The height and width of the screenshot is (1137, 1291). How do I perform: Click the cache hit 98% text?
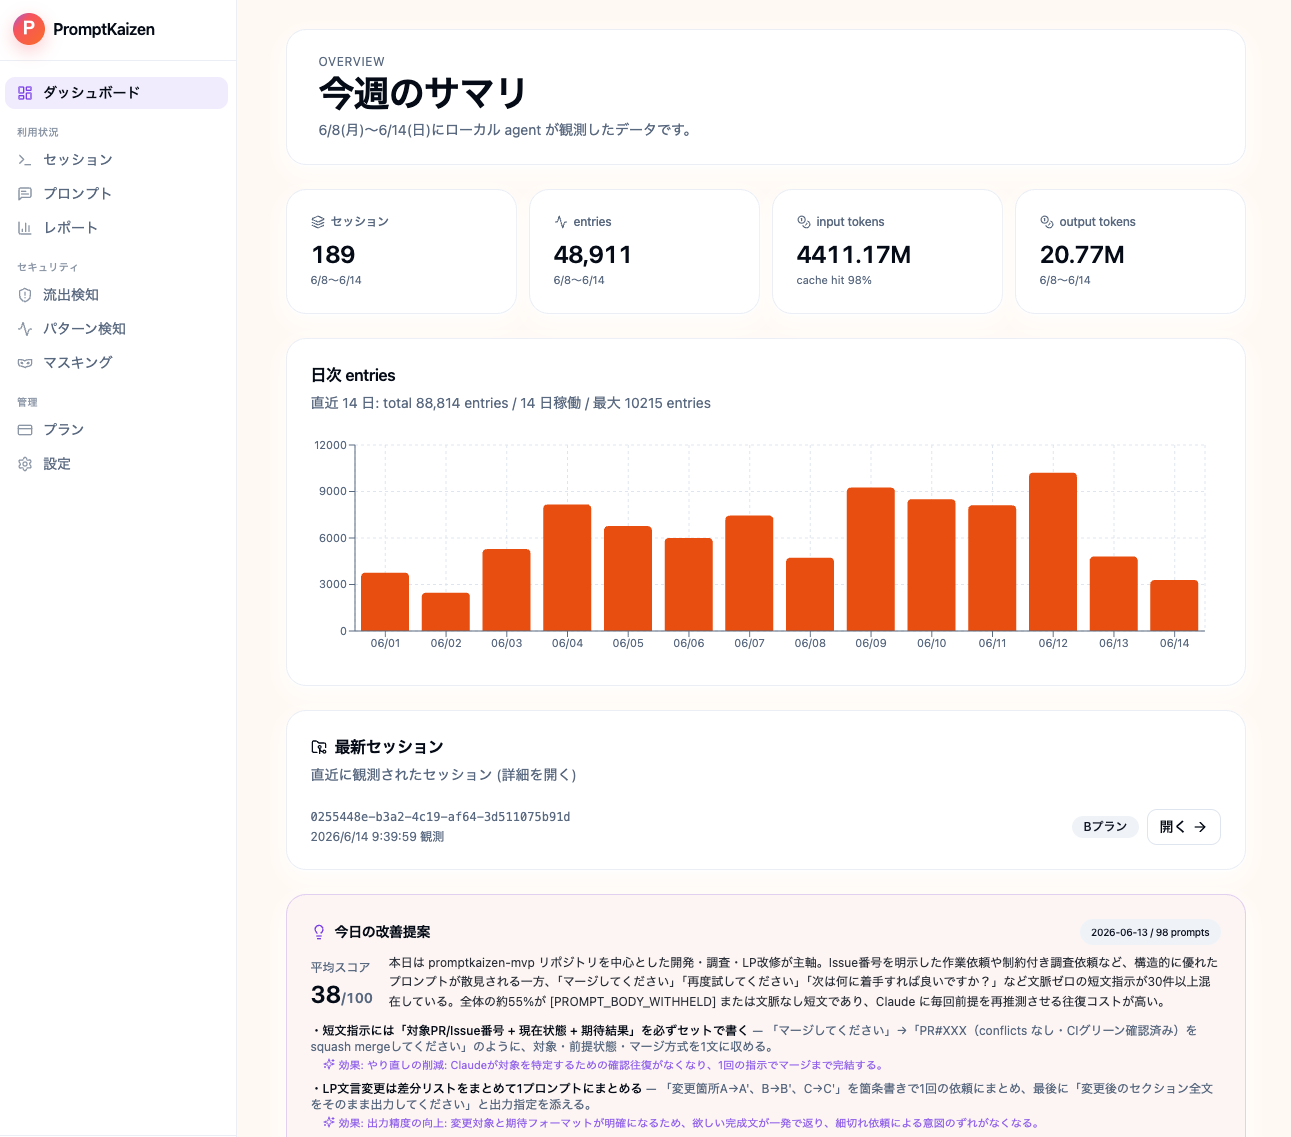(834, 280)
